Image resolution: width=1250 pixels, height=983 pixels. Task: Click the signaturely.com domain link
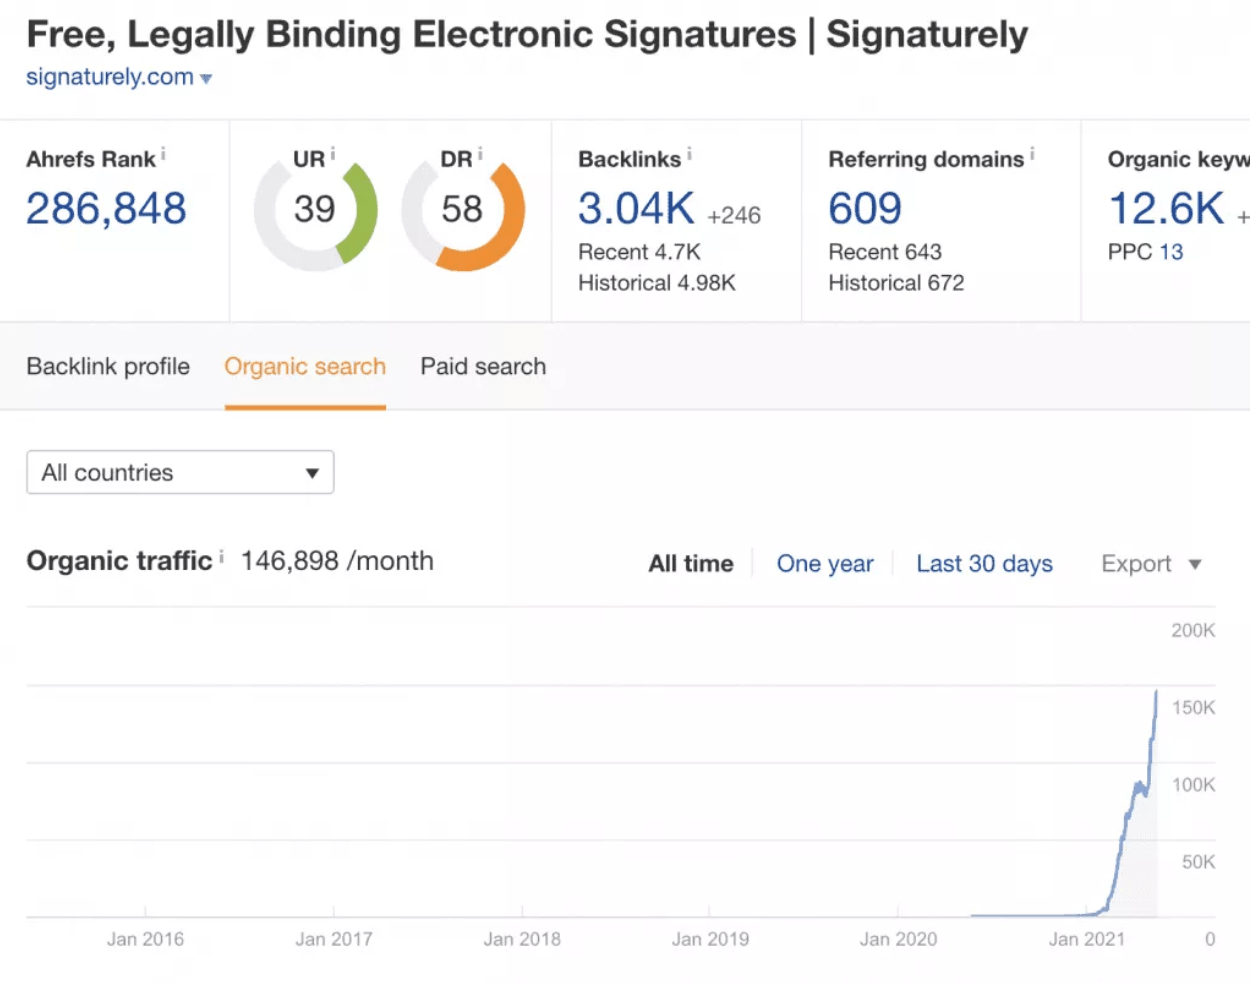click(110, 77)
